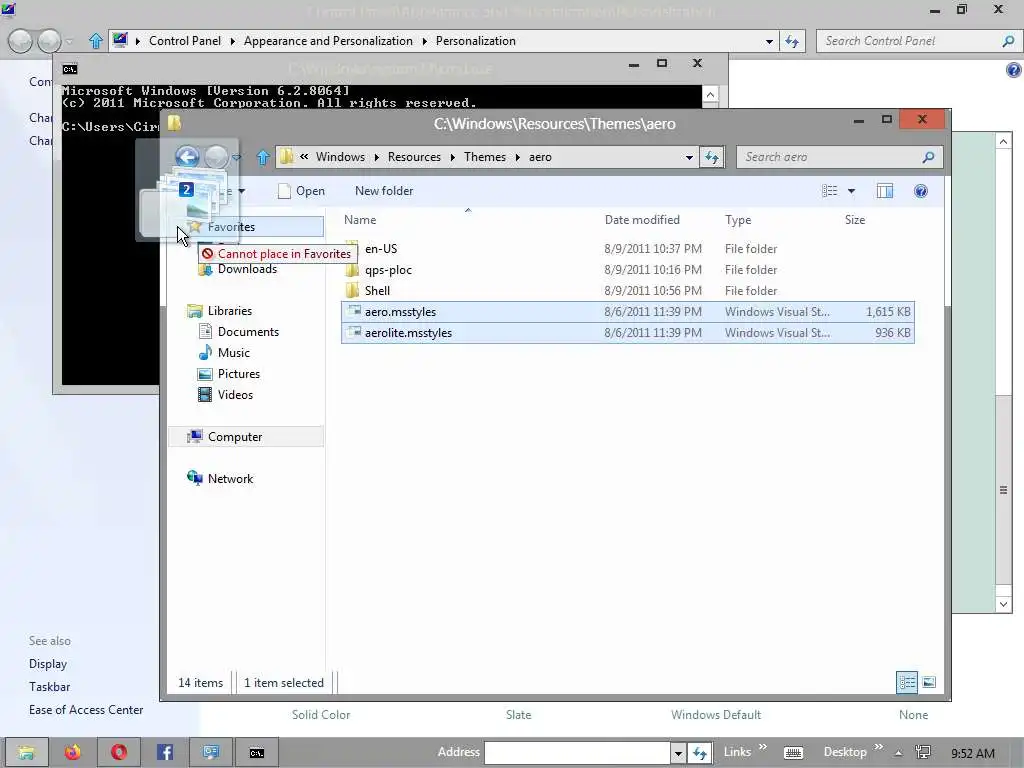Click the Control Panel window's up arrow
Screen dimensions: 1024x768
click(96, 41)
